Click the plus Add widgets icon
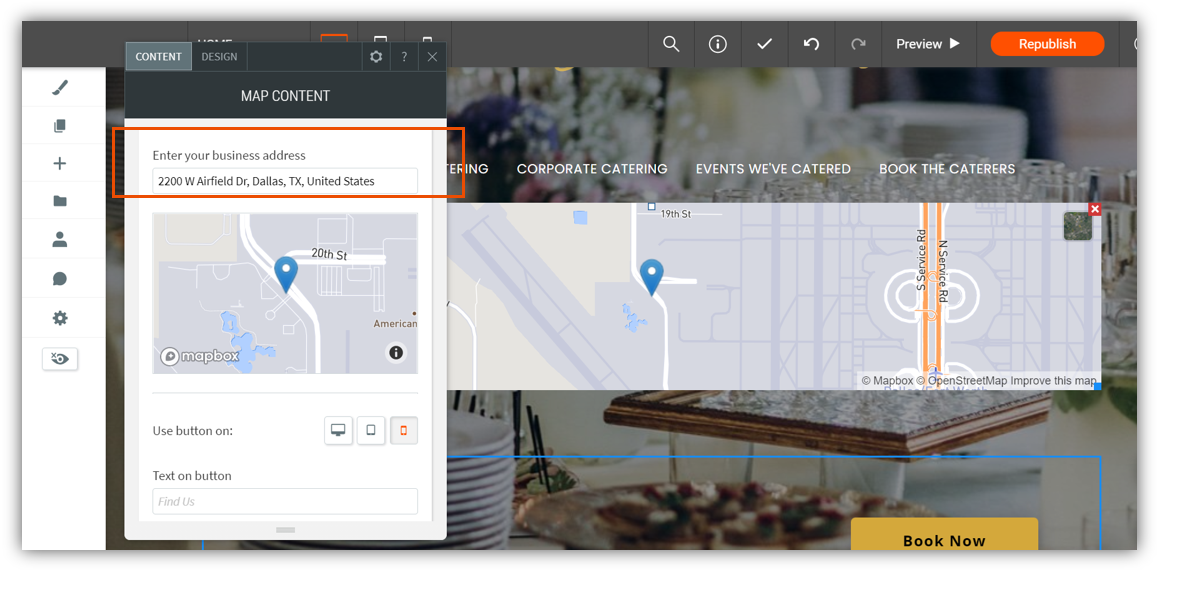Screen dimensions: 1181x590 60,164
